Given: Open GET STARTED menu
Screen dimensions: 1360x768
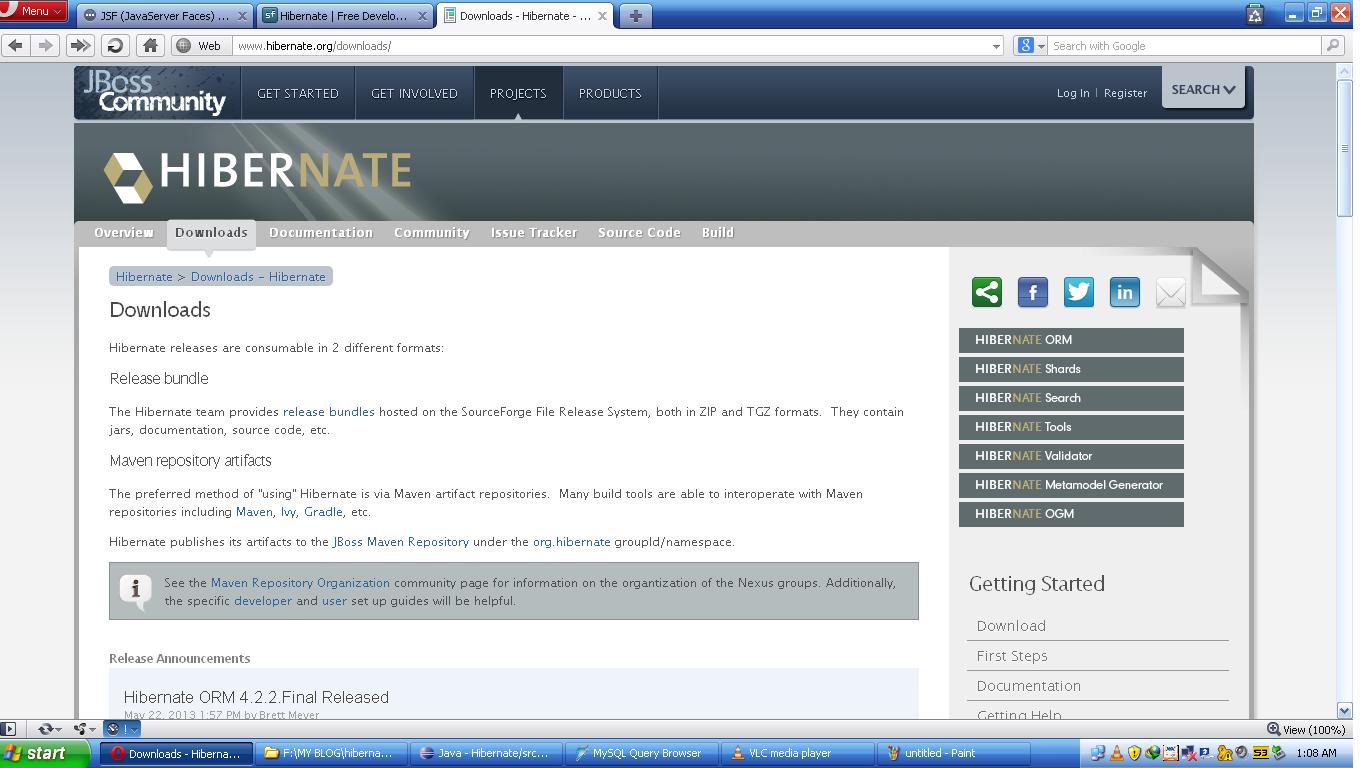Looking at the screenshot, I should [x=298, y=93].
